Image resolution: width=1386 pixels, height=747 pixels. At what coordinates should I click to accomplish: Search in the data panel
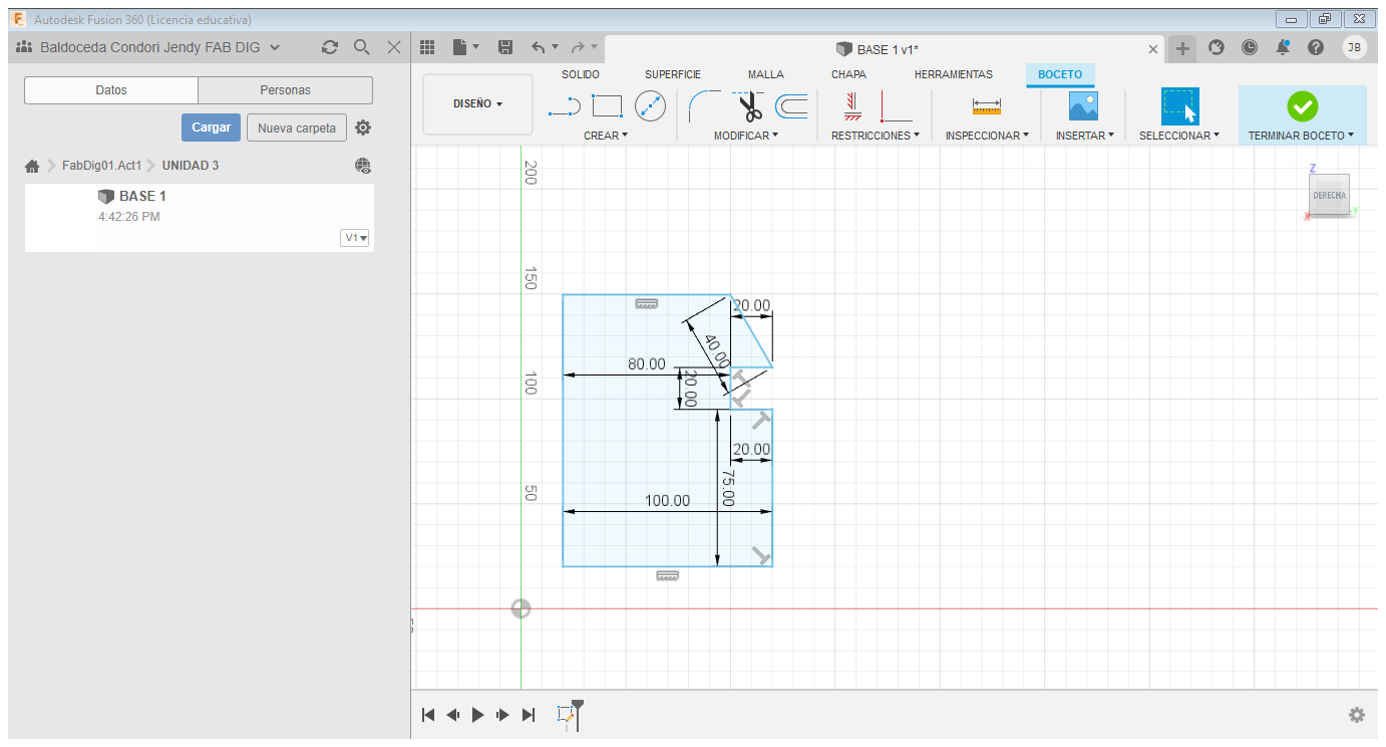[362, 47]
